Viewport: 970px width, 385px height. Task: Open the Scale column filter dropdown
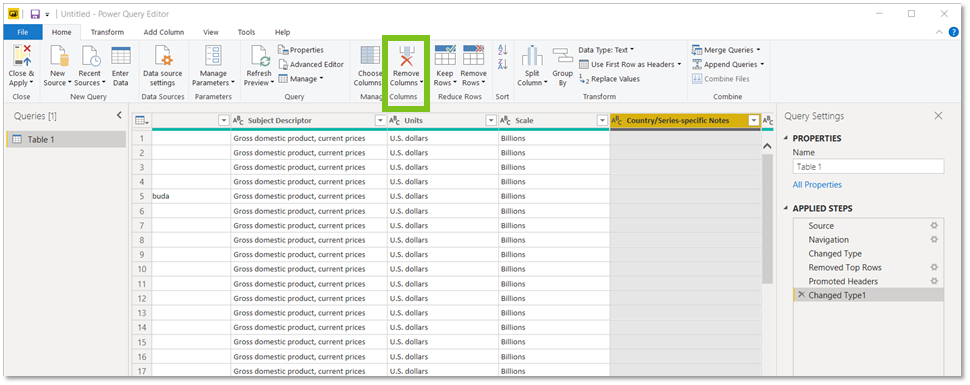[602, 121]
